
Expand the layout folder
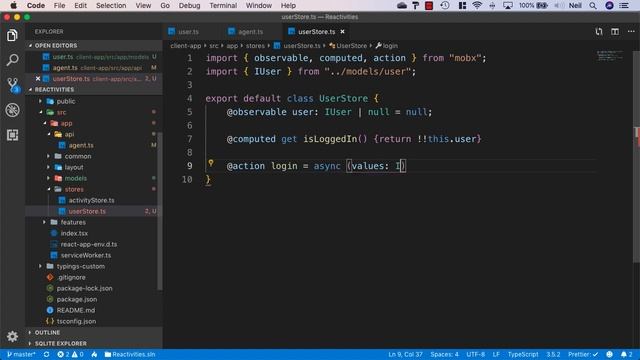[73, 167]
